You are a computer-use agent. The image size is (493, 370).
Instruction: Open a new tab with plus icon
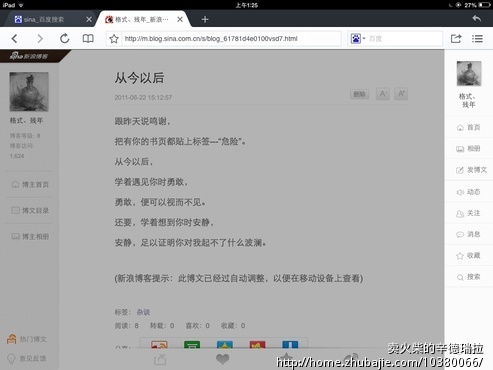(205, 20)
